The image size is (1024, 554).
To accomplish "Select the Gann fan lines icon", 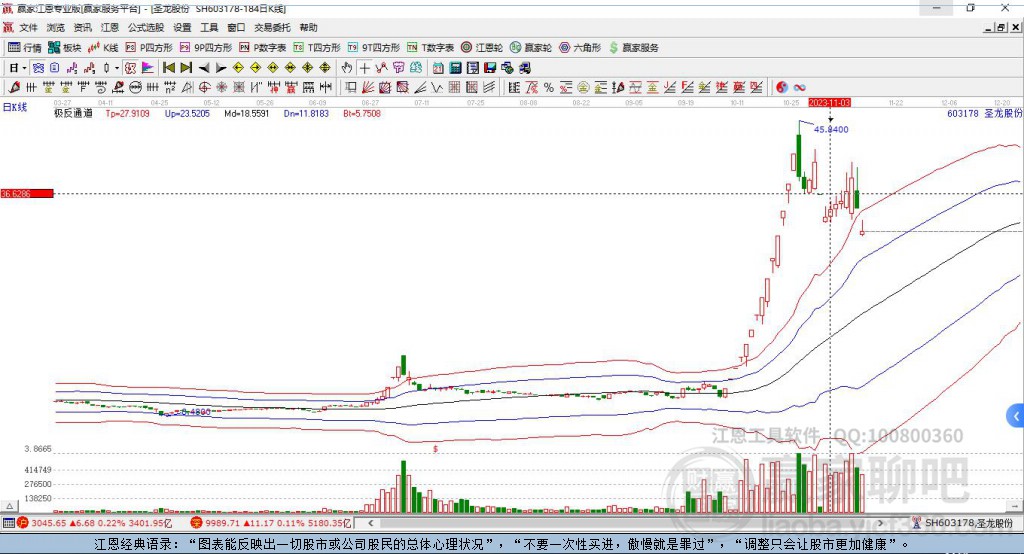I will [368, 87].
